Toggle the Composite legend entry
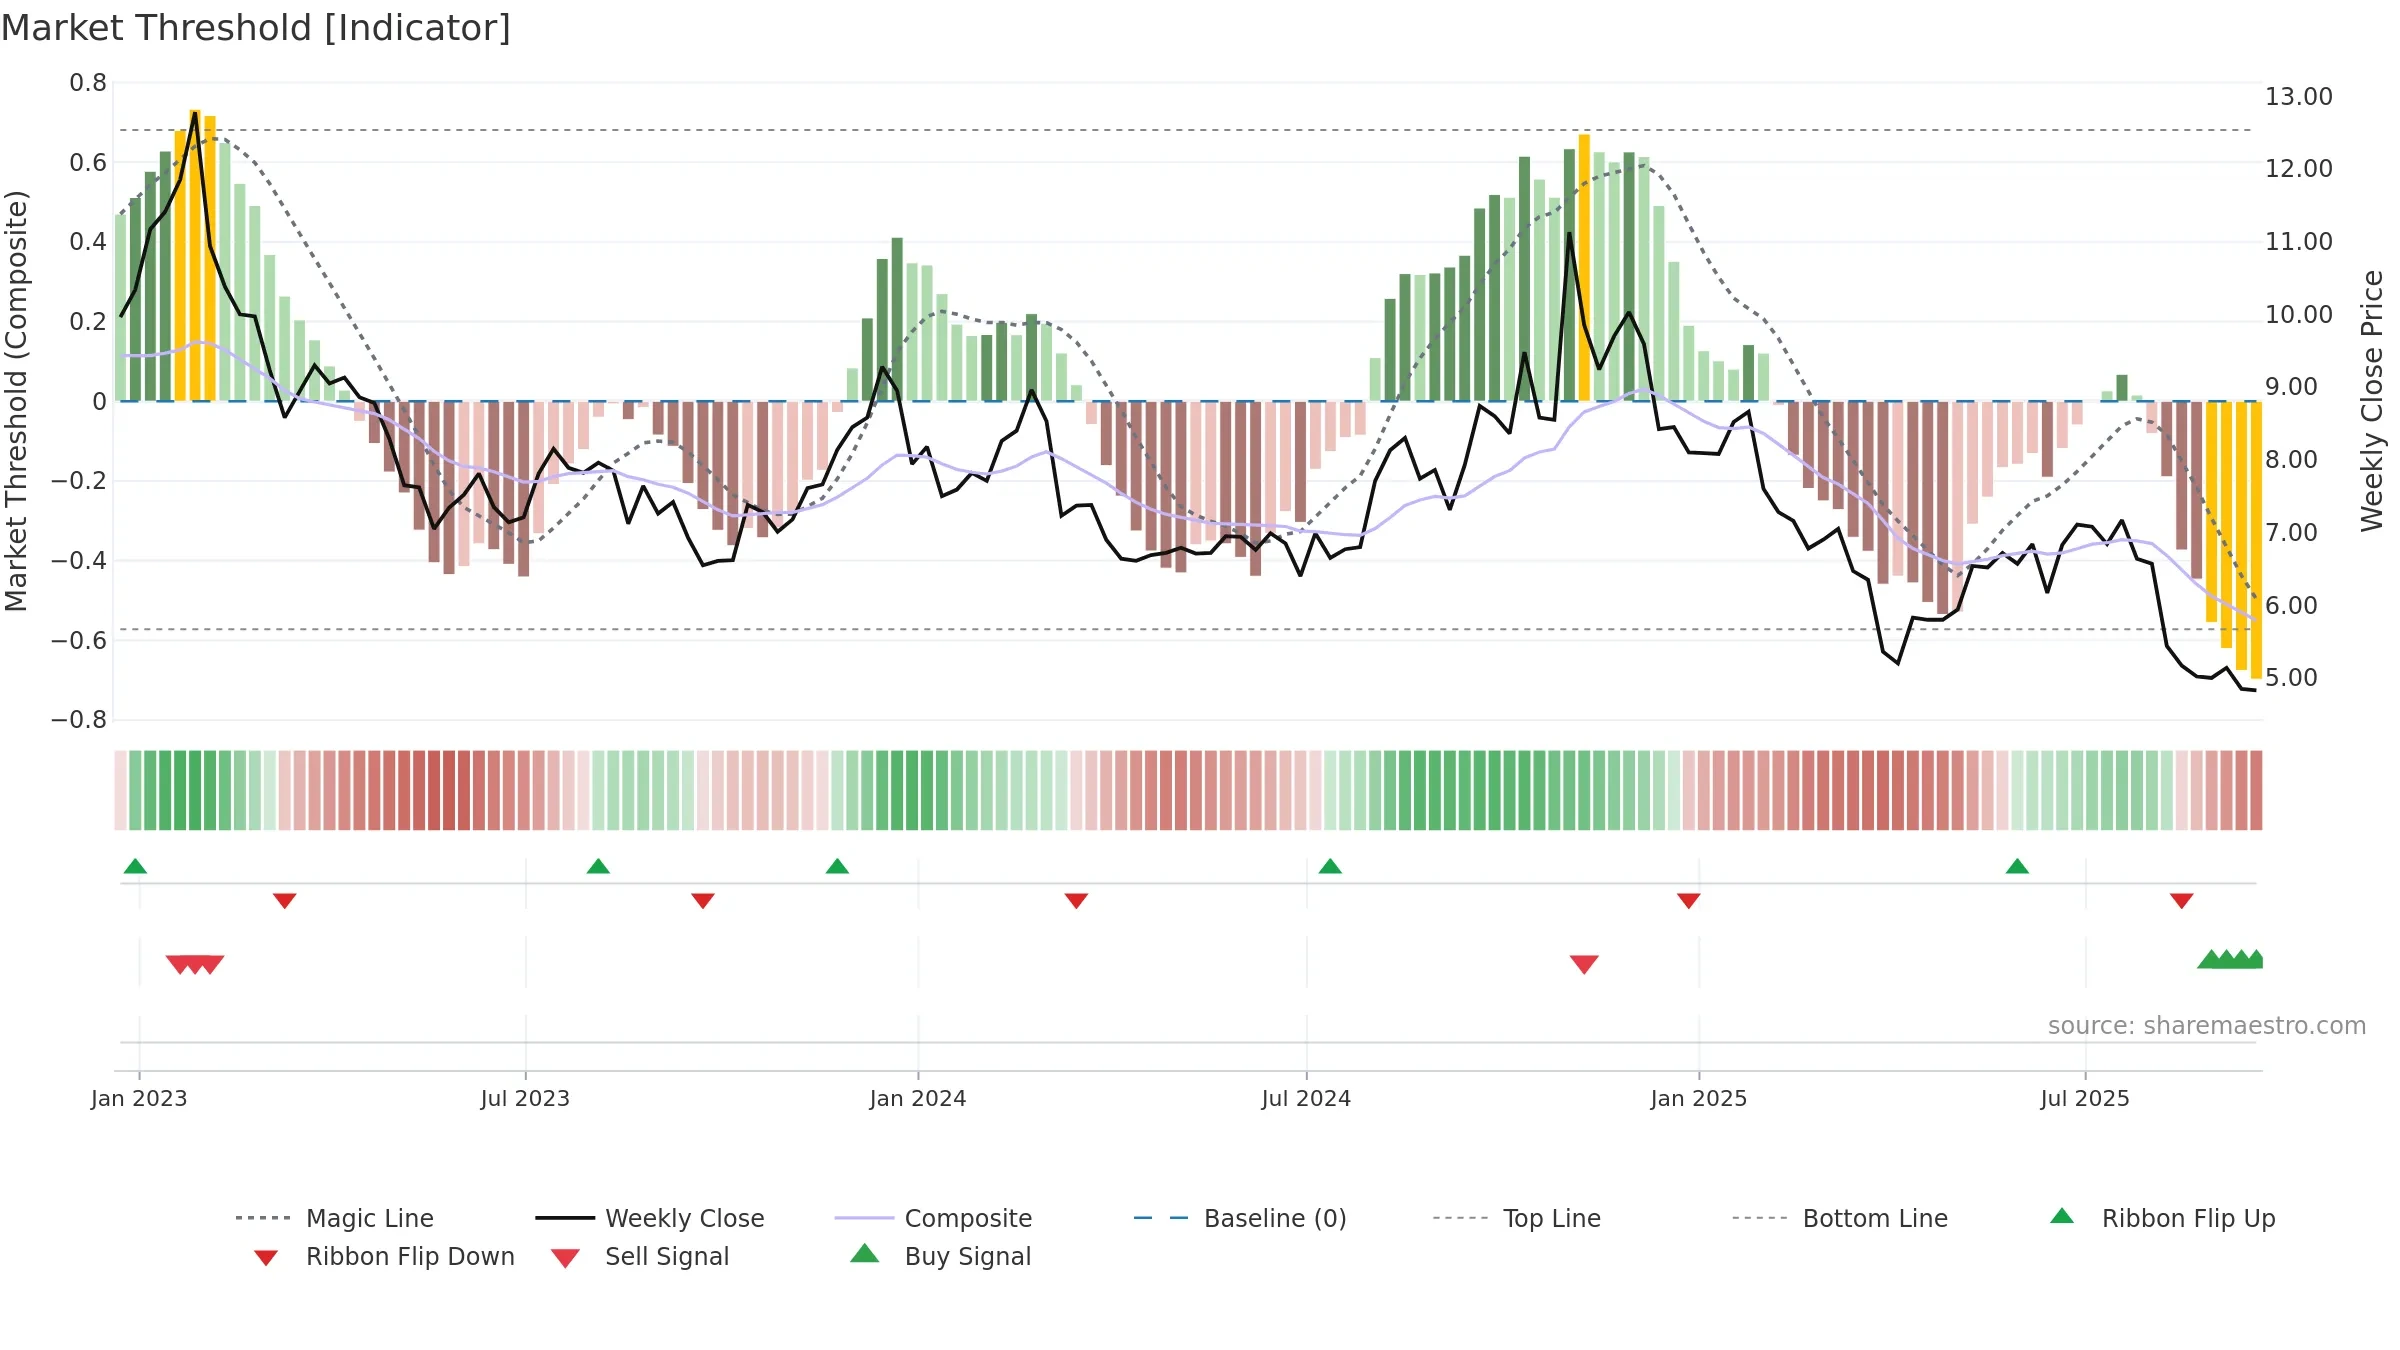The width and height of the screenshot is (2400, 1350). pos(933,1218)
